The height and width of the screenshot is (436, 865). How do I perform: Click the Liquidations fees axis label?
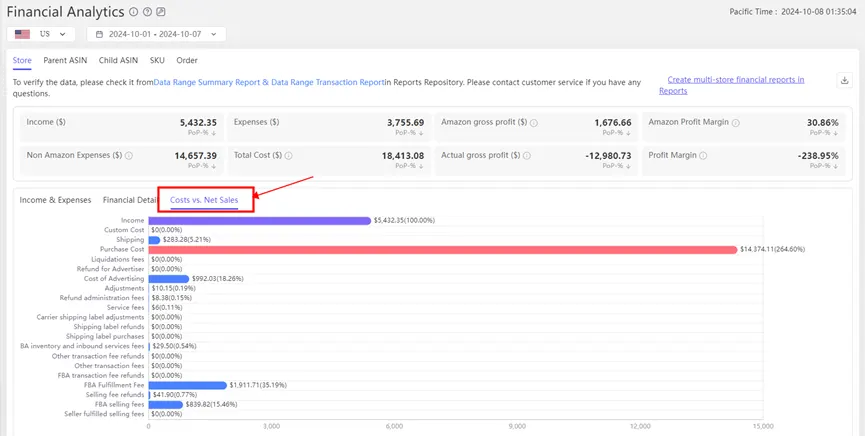[x=118, y=259]
